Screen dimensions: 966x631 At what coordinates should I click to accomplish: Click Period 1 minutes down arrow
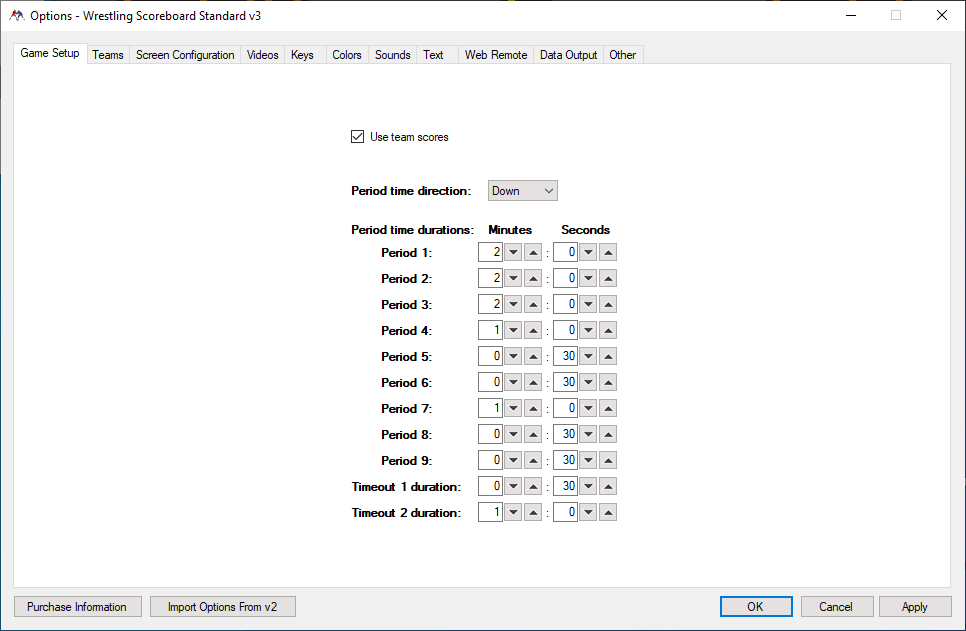(x=513, y=253)
